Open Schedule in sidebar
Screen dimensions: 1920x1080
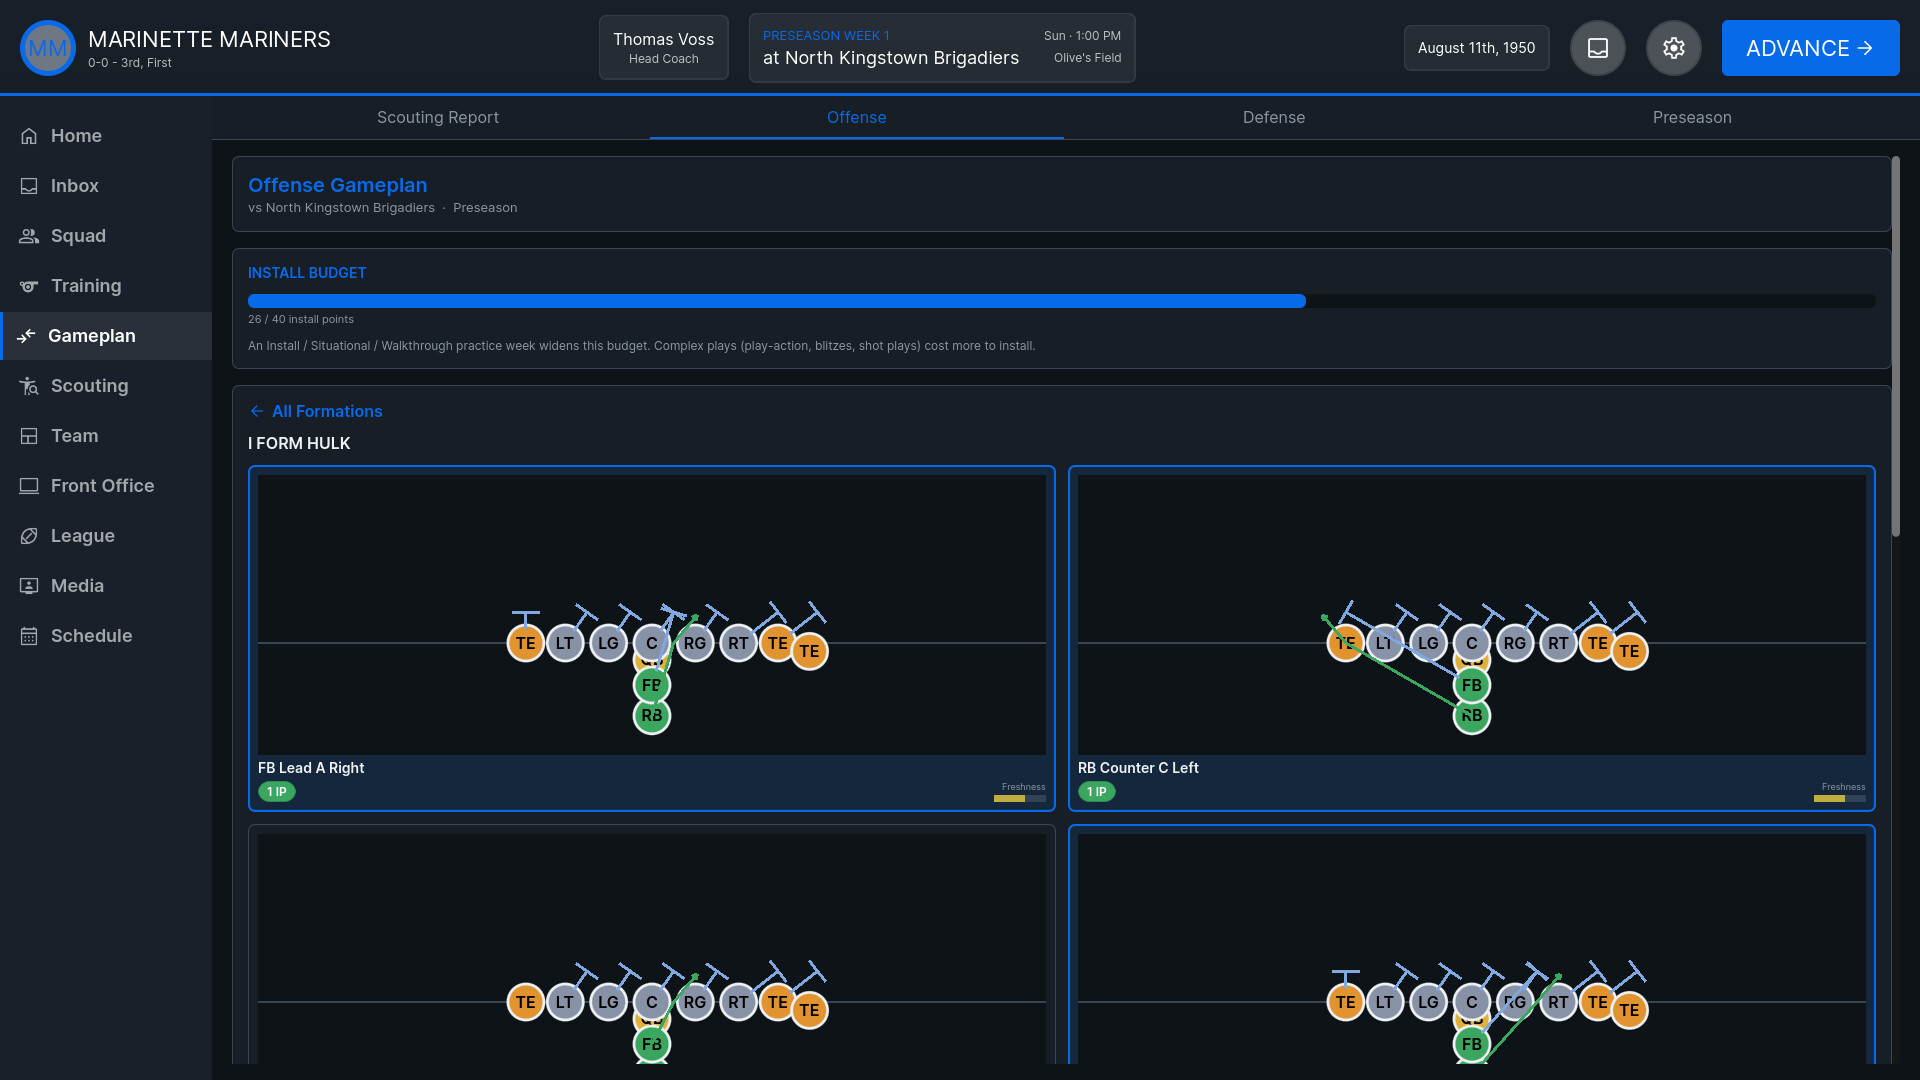click(106, 636)
